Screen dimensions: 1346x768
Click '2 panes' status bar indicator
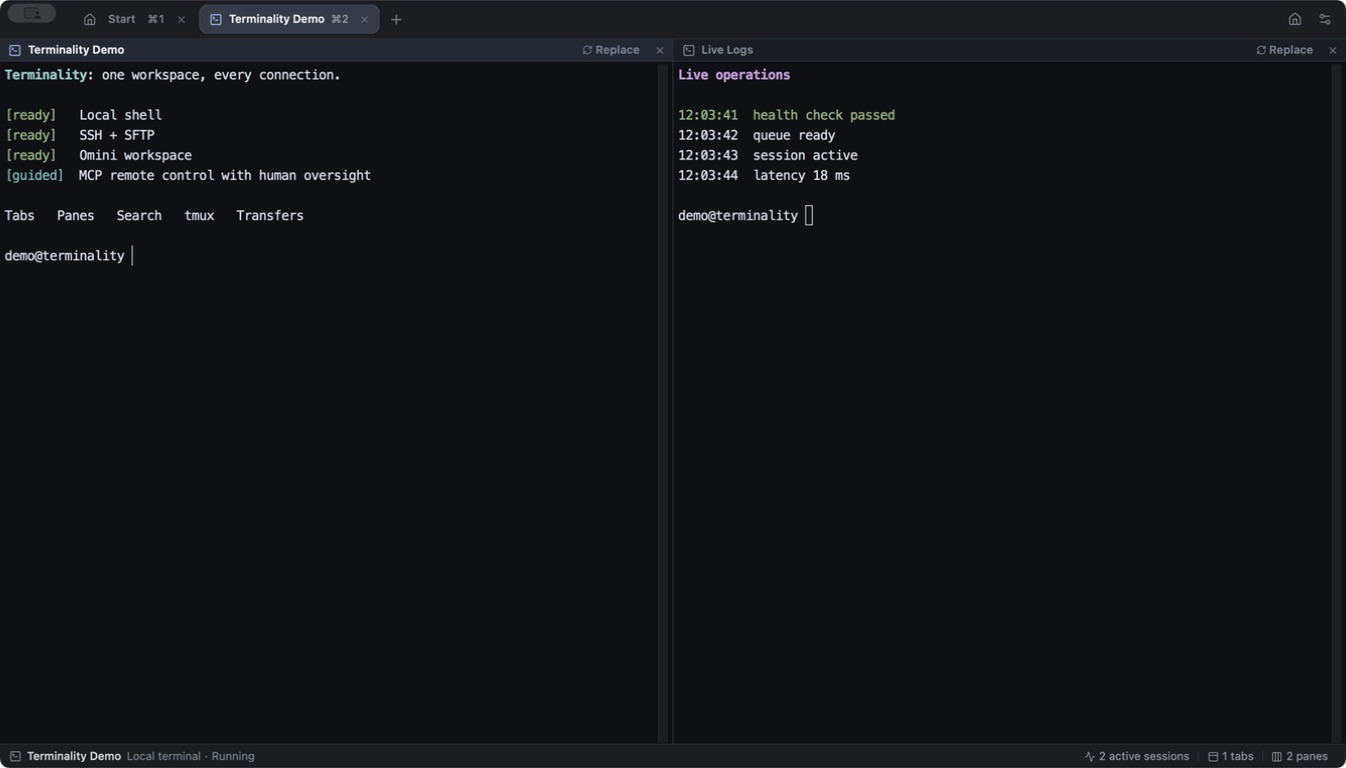pyautogui.click(x=1300, y=756)
